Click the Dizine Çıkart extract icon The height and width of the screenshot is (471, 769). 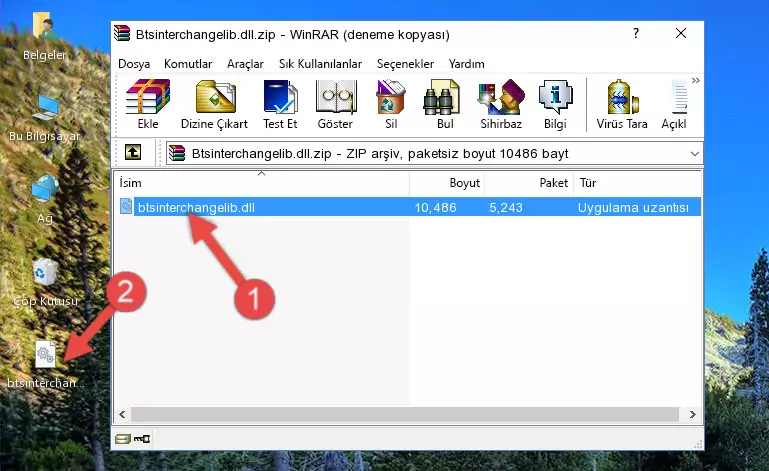tap(214, 104)
